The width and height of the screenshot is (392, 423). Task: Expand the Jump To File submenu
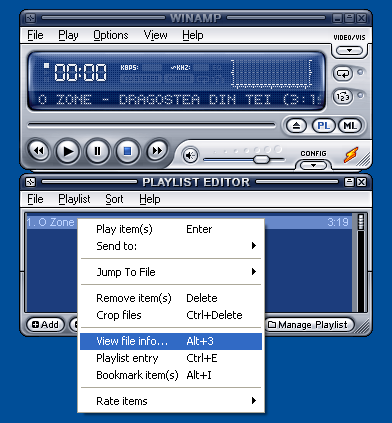point(171,272)
